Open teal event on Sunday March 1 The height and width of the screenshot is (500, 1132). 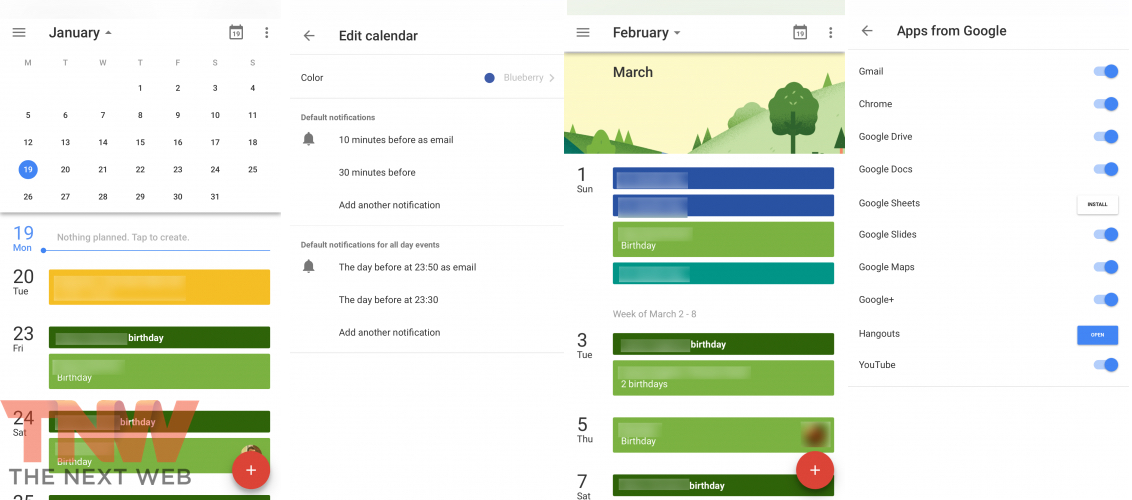pos(723,273)
